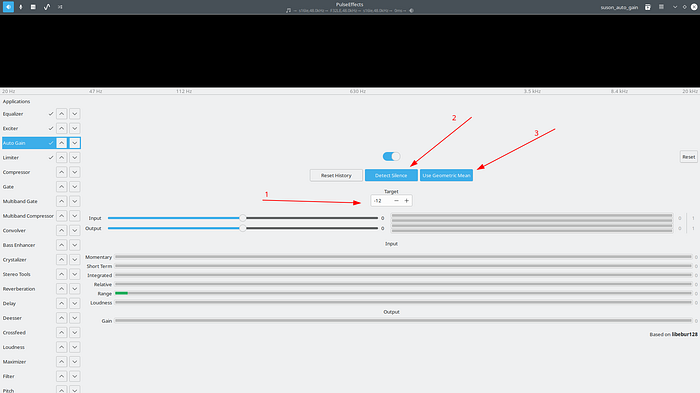Image resolution: width=700 pixels, height=393 pixels.
Task: Increase Target value with plus button
Action: pyautogui.click(x=407, y=201)
